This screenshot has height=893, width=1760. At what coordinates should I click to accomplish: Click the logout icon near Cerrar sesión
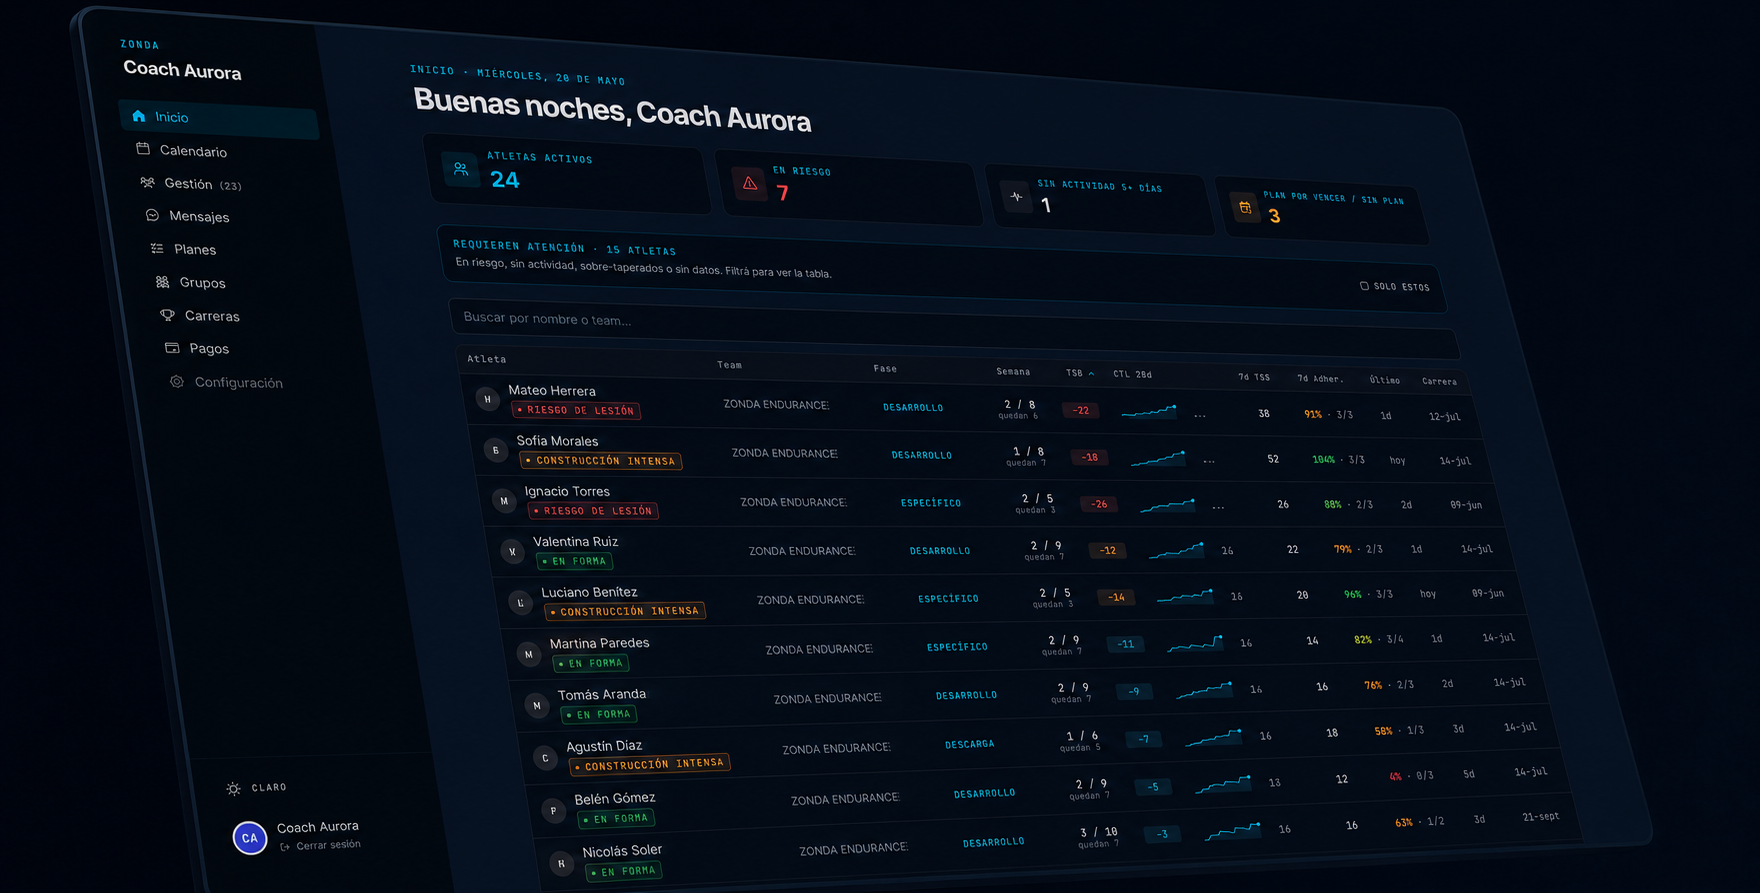(x=285, y=846)
